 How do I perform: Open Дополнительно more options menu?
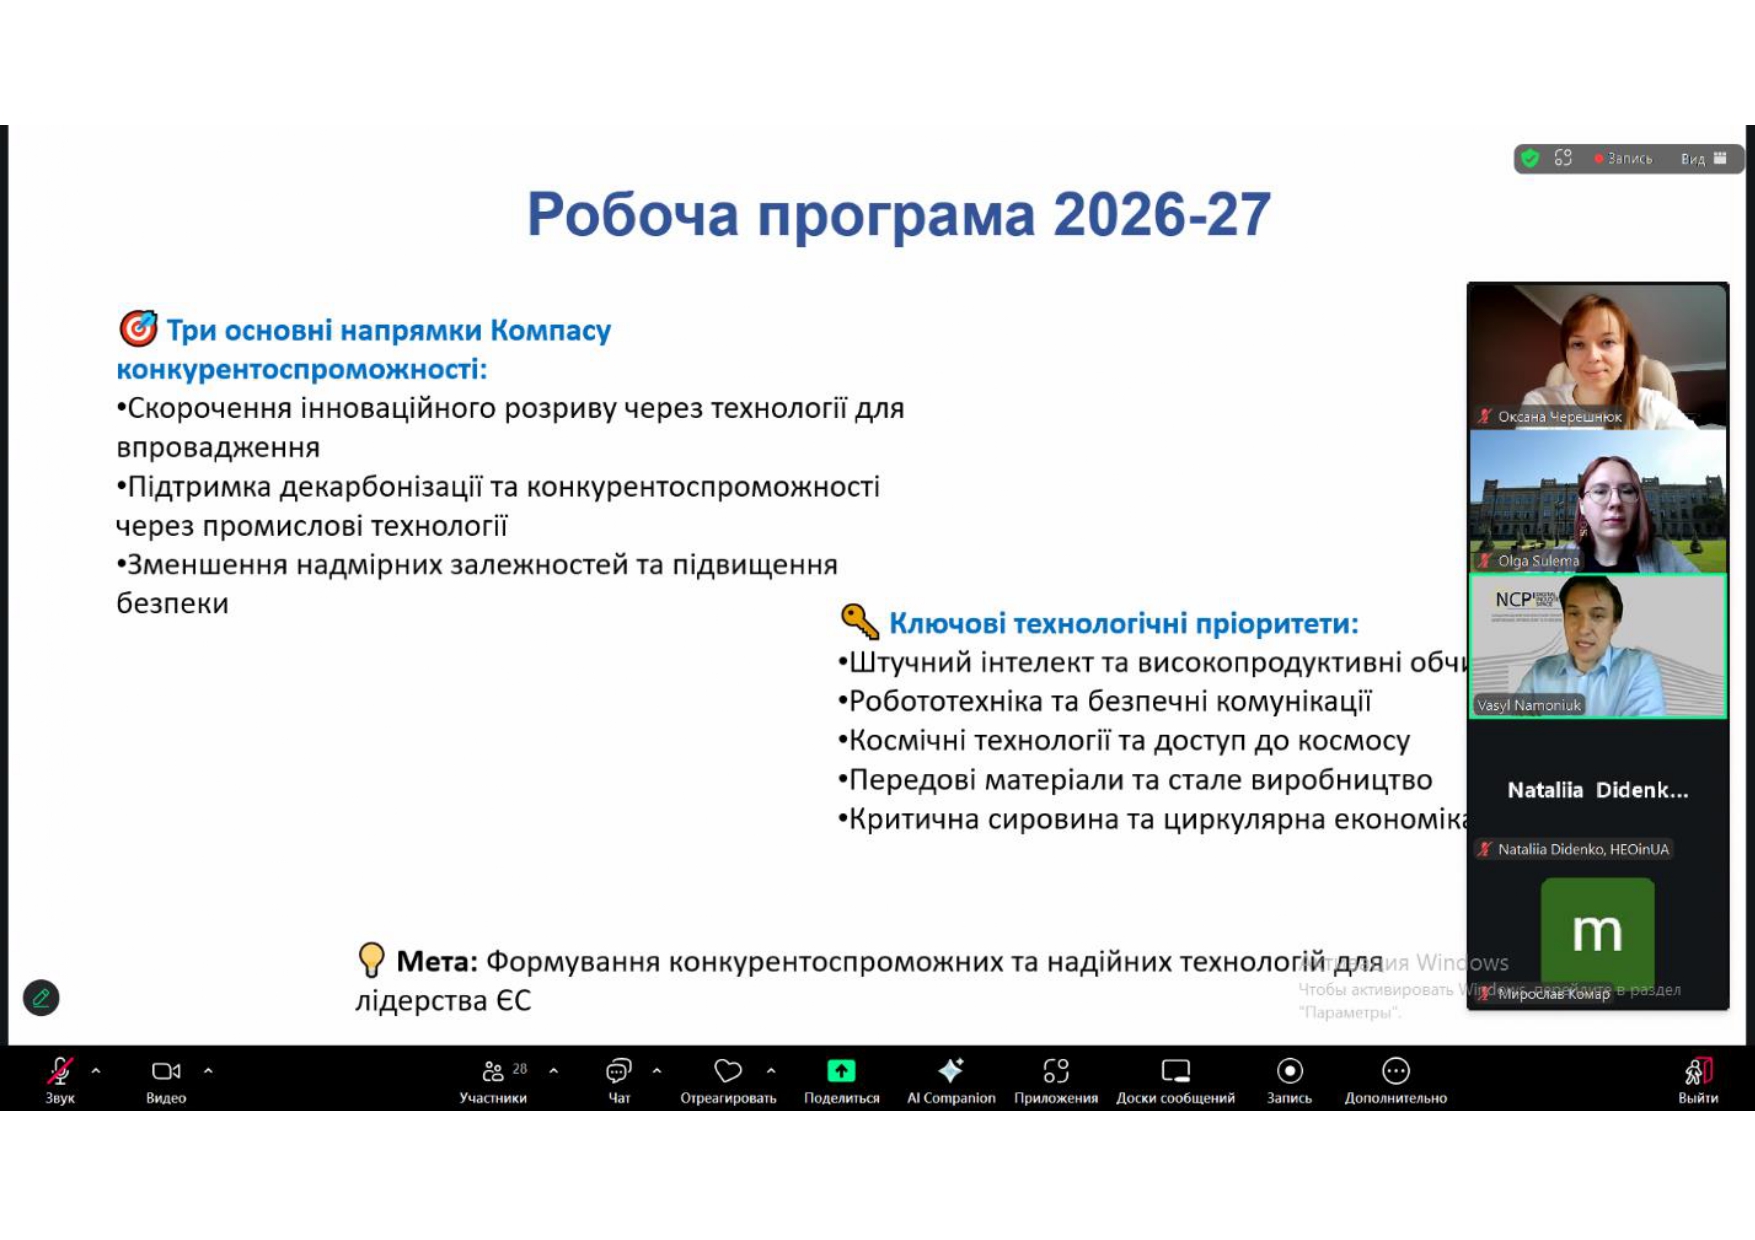[x=1395, y=1072]
